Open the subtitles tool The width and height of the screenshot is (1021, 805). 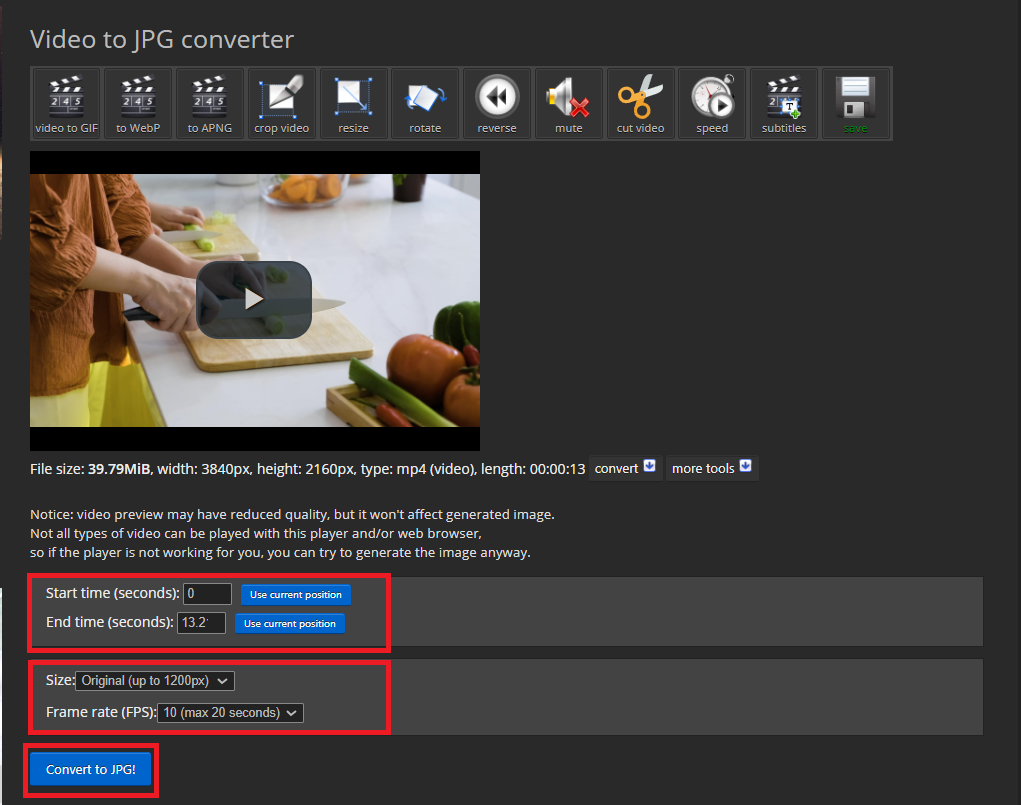(784, 103)
